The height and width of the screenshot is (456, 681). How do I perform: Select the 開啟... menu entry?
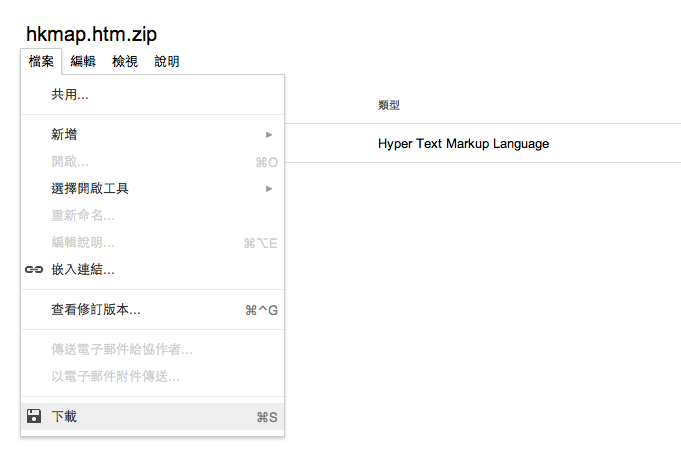coord(70,161)
